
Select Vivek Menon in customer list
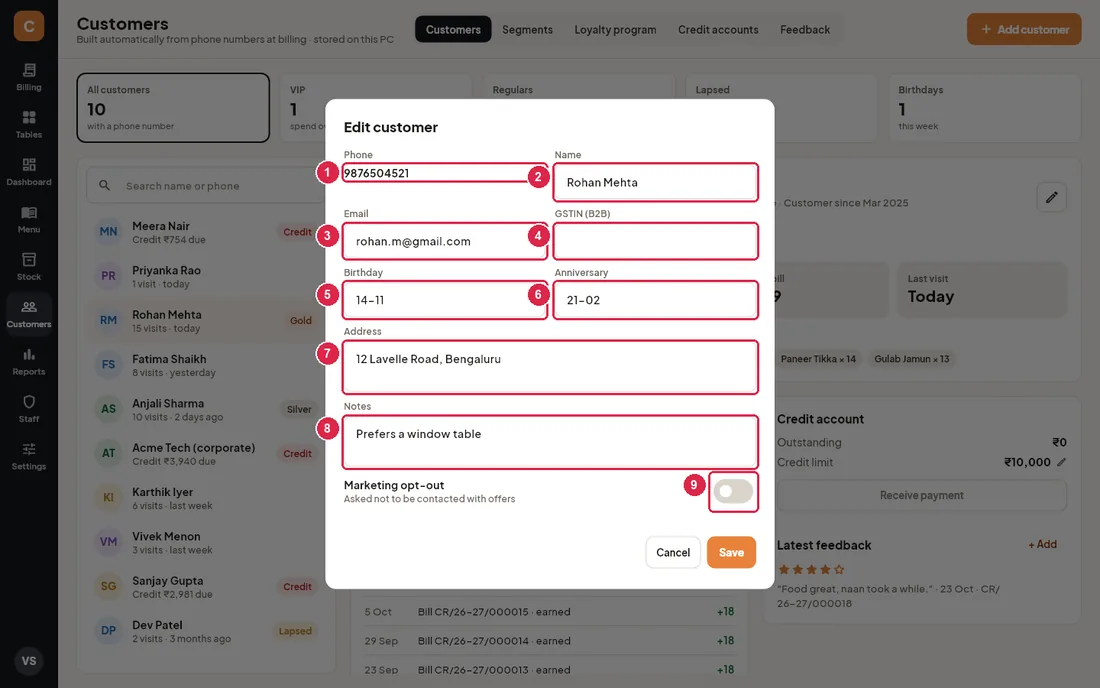point(206,542)
